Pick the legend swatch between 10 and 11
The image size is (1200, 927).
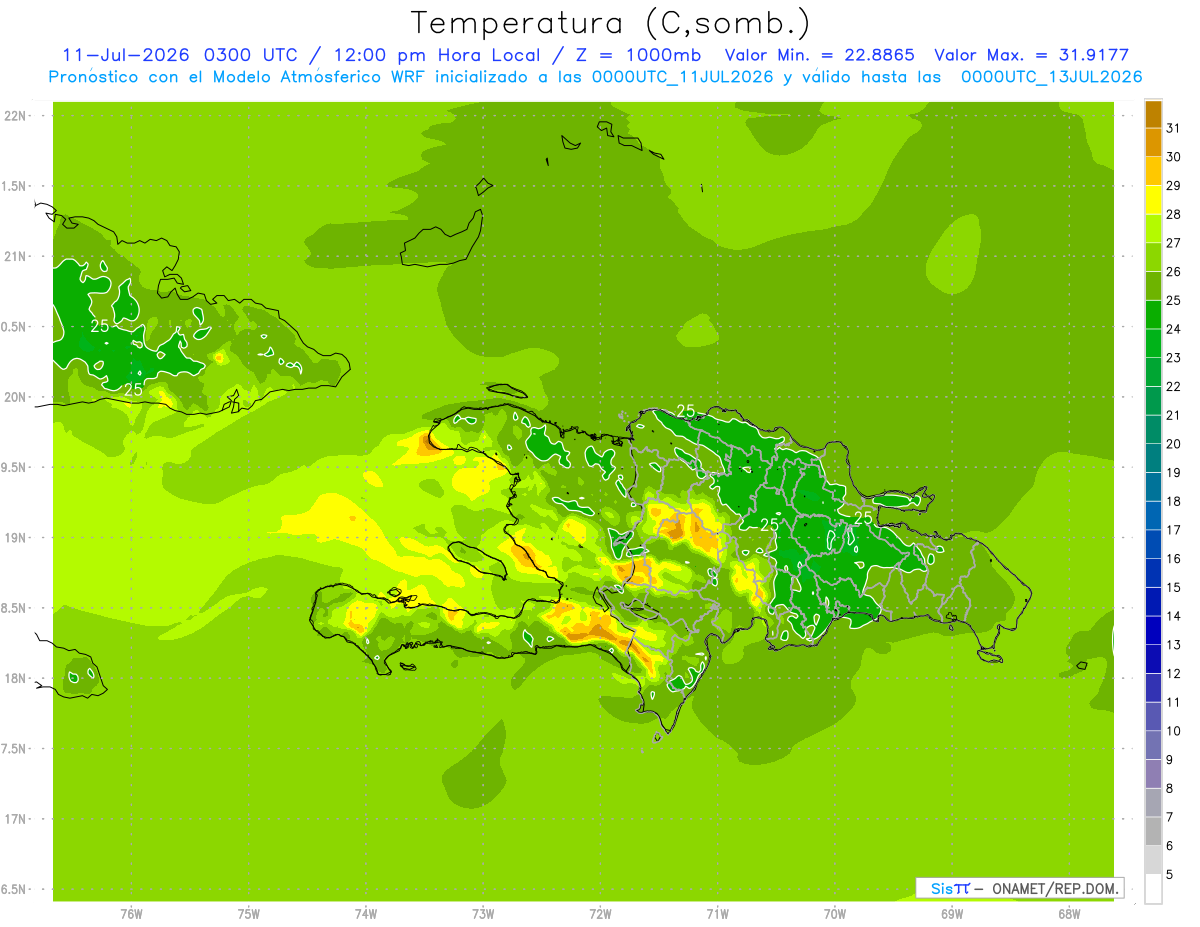click(1153, 717)
